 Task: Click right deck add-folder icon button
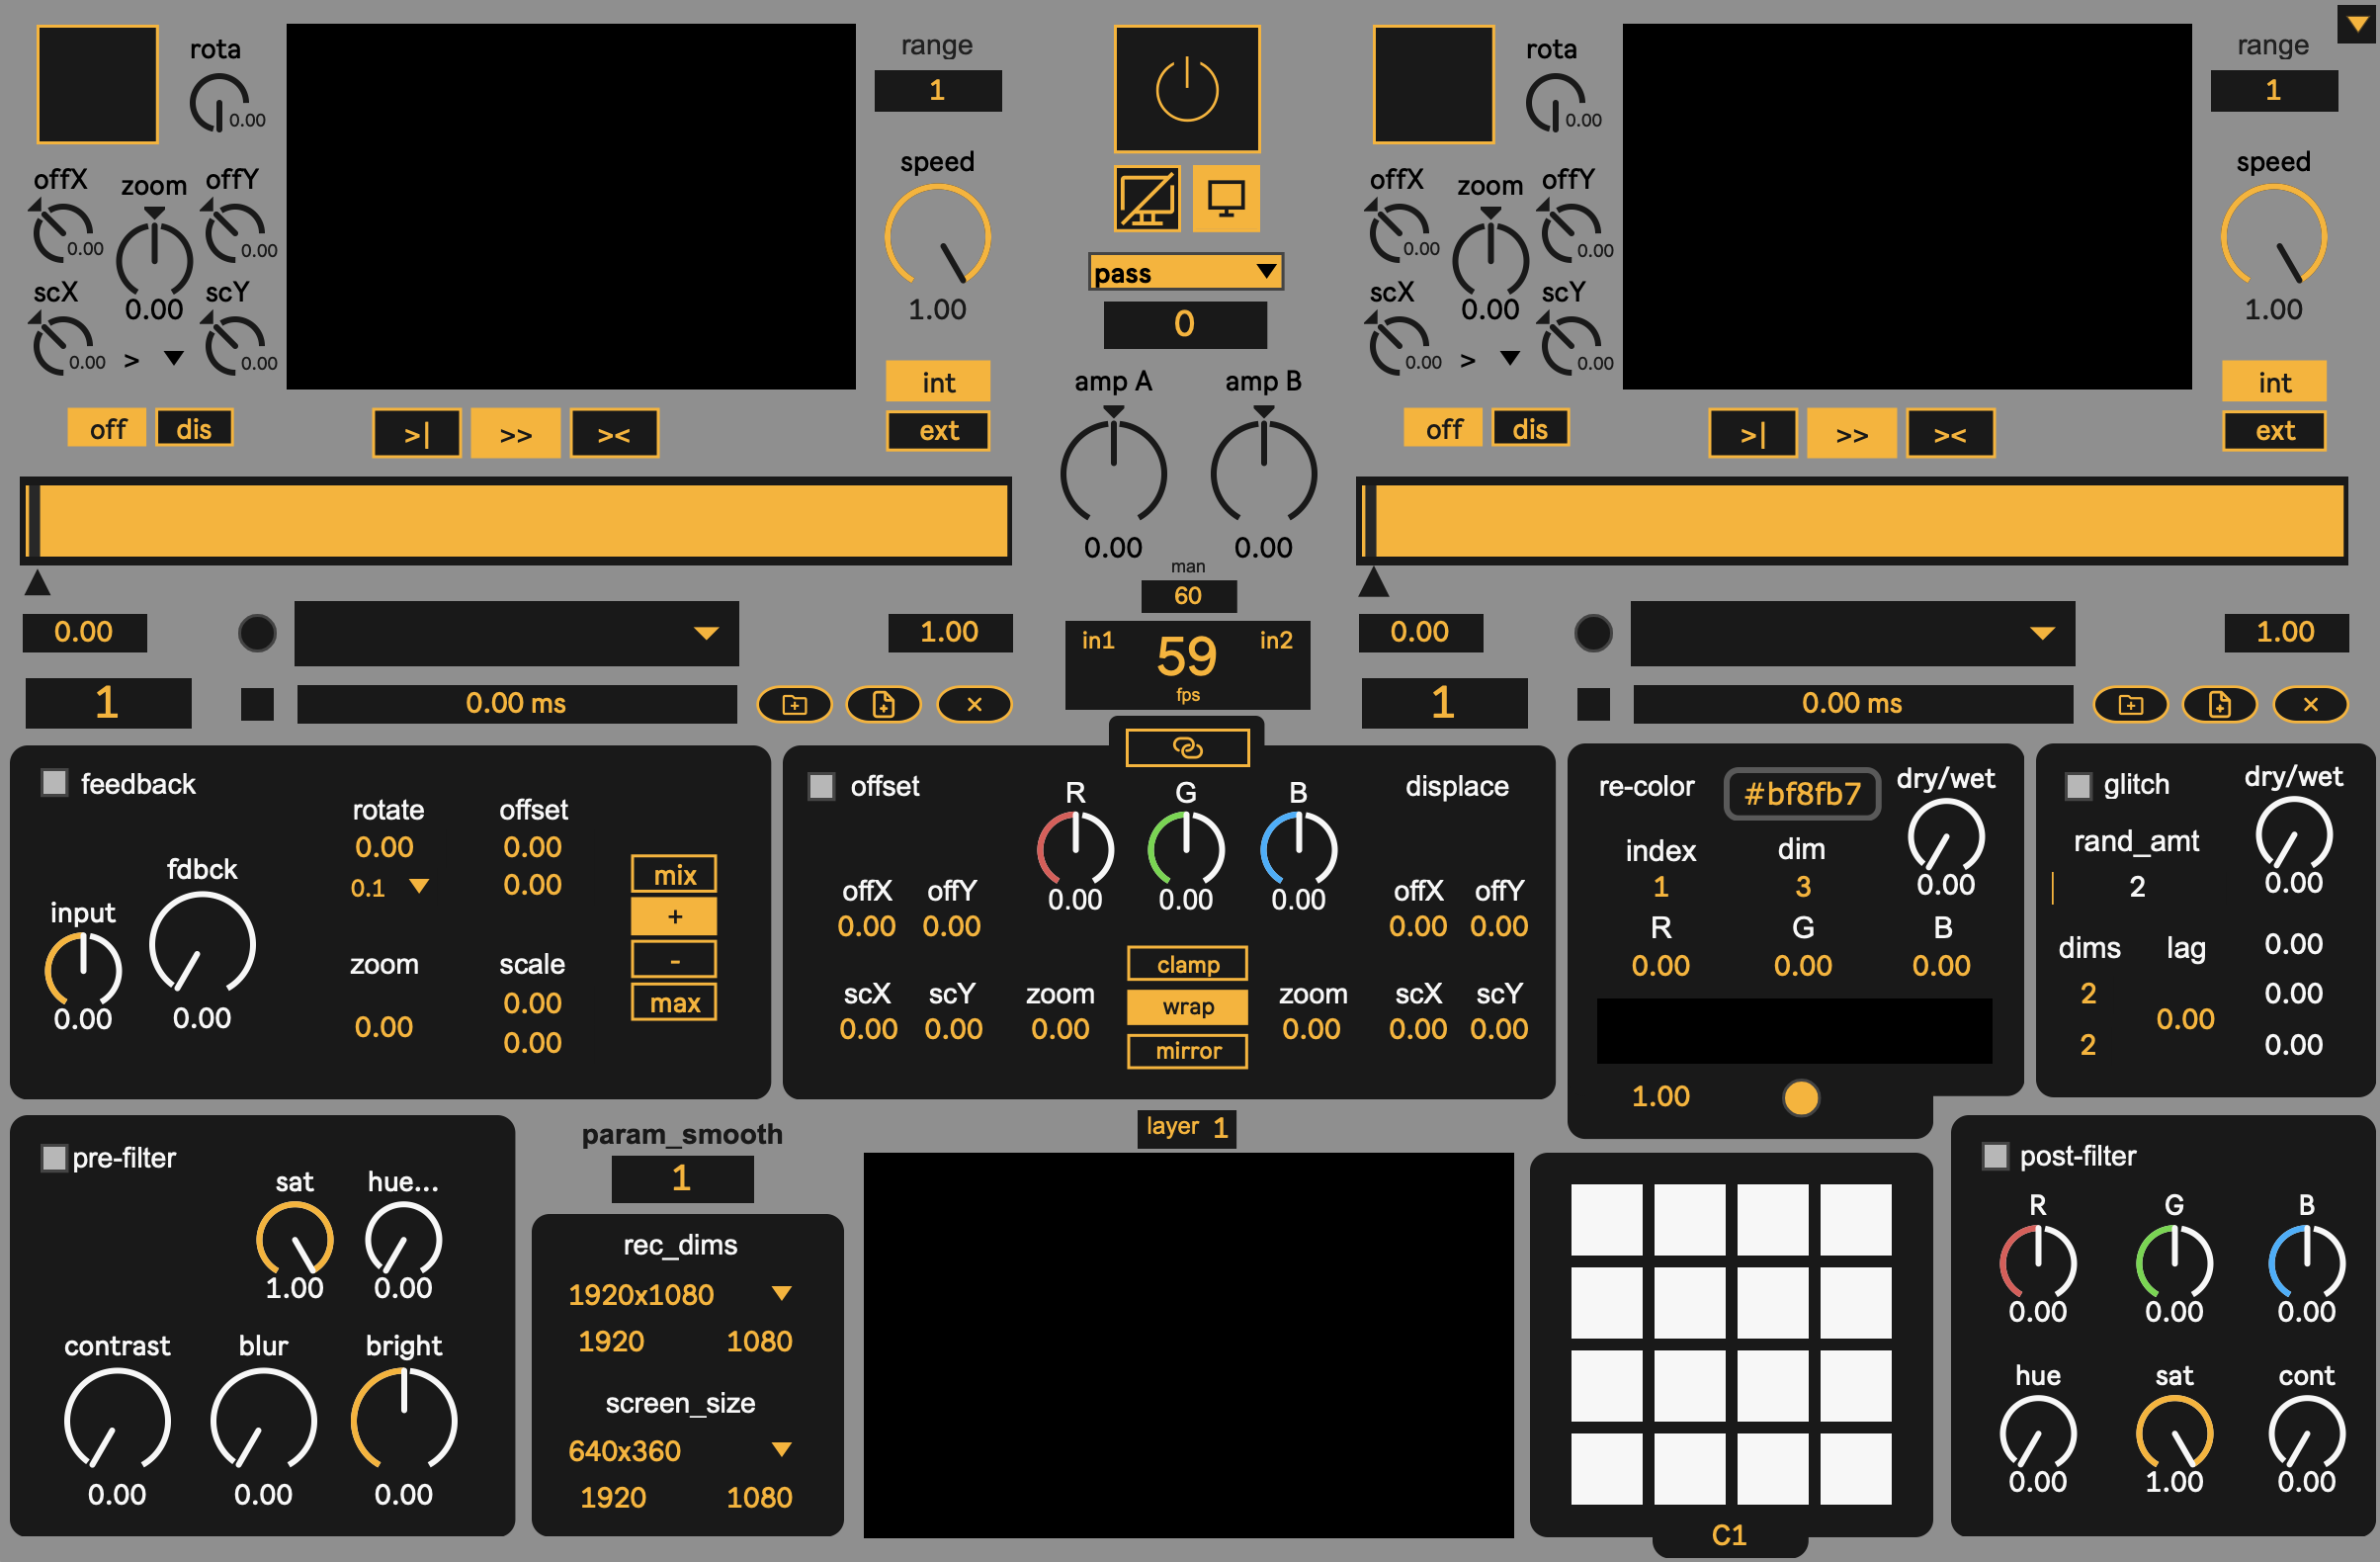point(2130,704)
